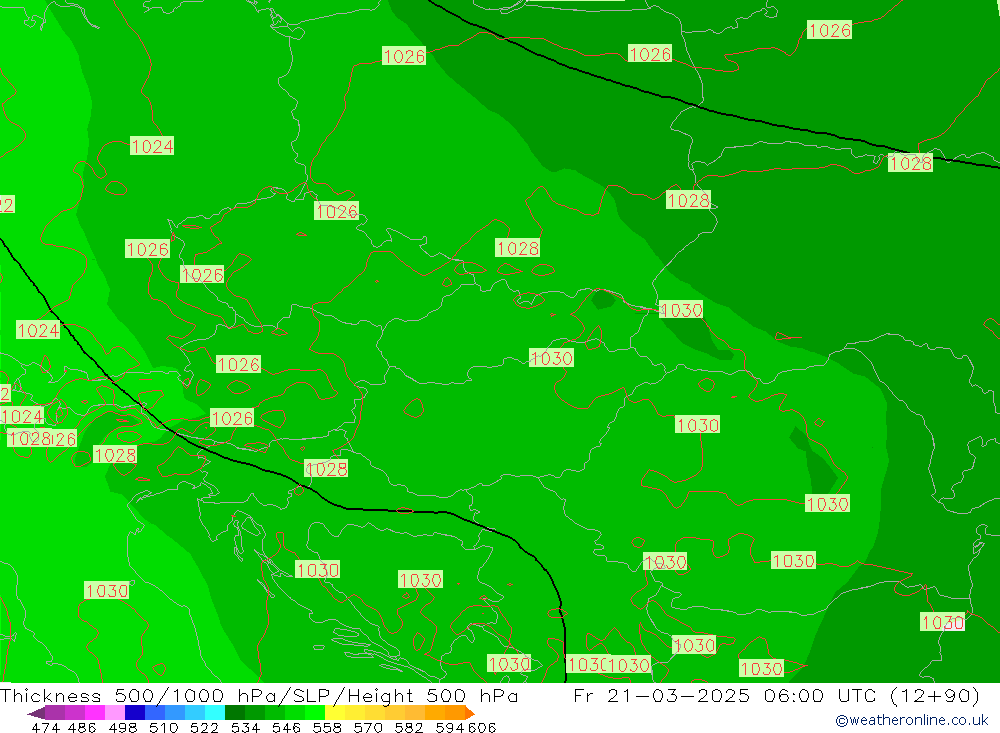Viewport: 1000px width, 733px height.
Task: Click the 582 legend value
Action: 408,727
